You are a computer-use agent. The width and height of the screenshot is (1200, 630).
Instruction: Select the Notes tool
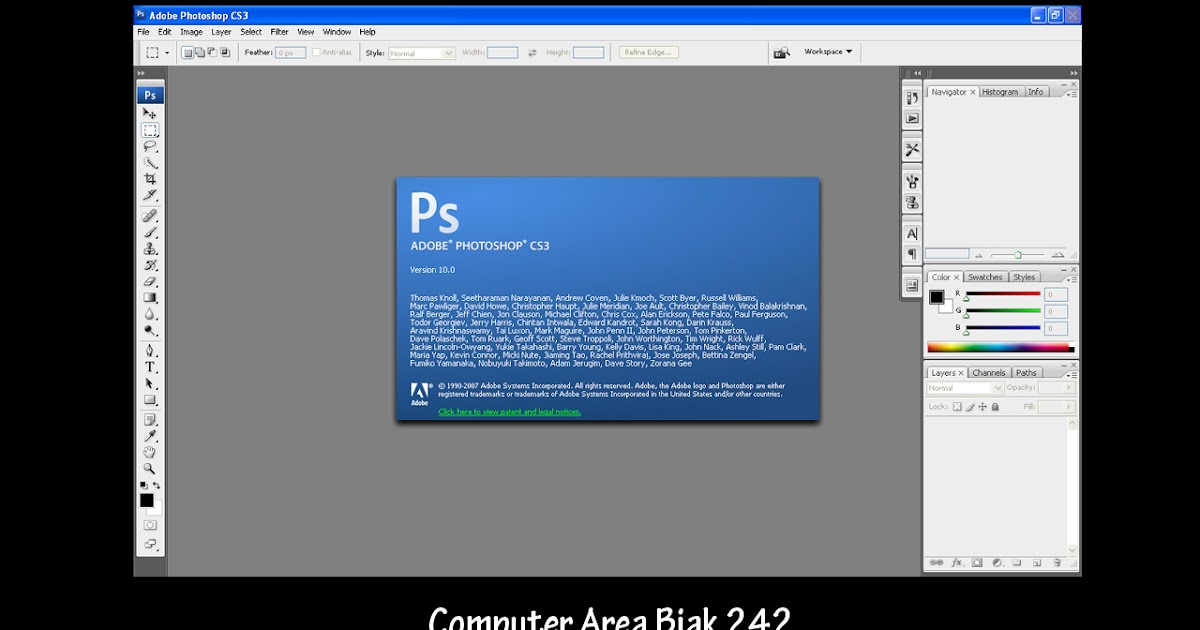pos(150,420)
